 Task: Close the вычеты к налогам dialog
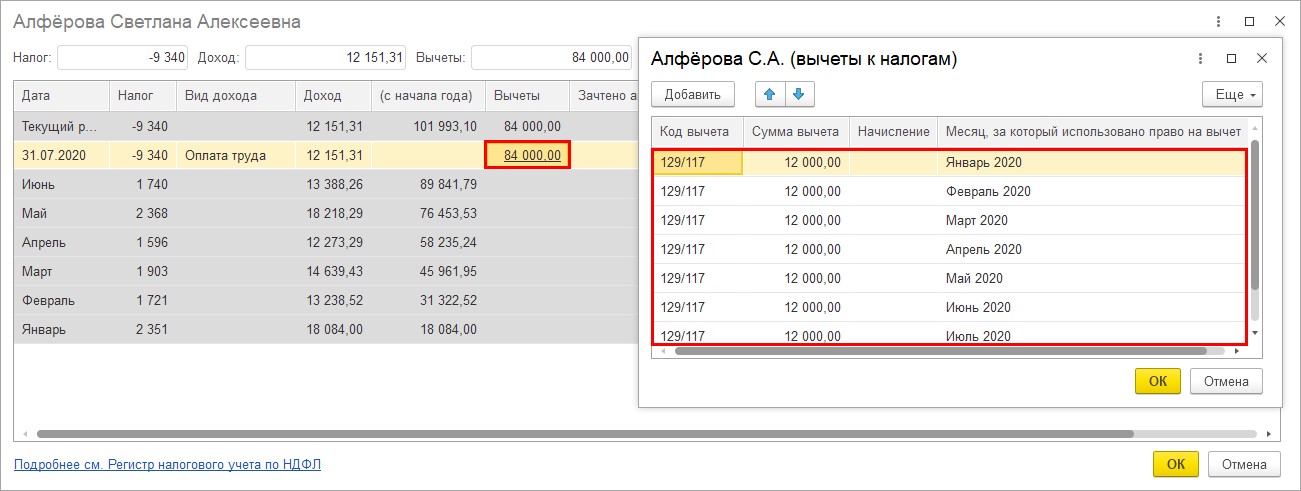1262,59
